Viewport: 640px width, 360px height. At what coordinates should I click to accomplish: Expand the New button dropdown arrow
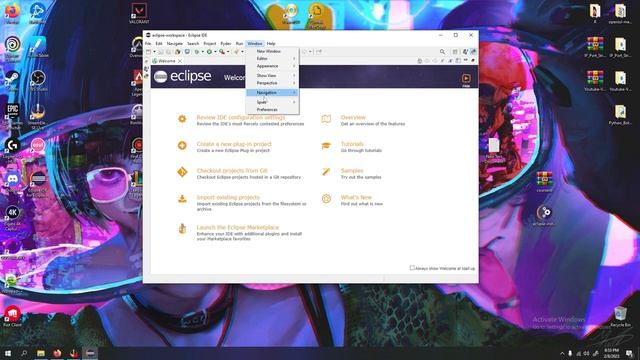tap(154, 52)
